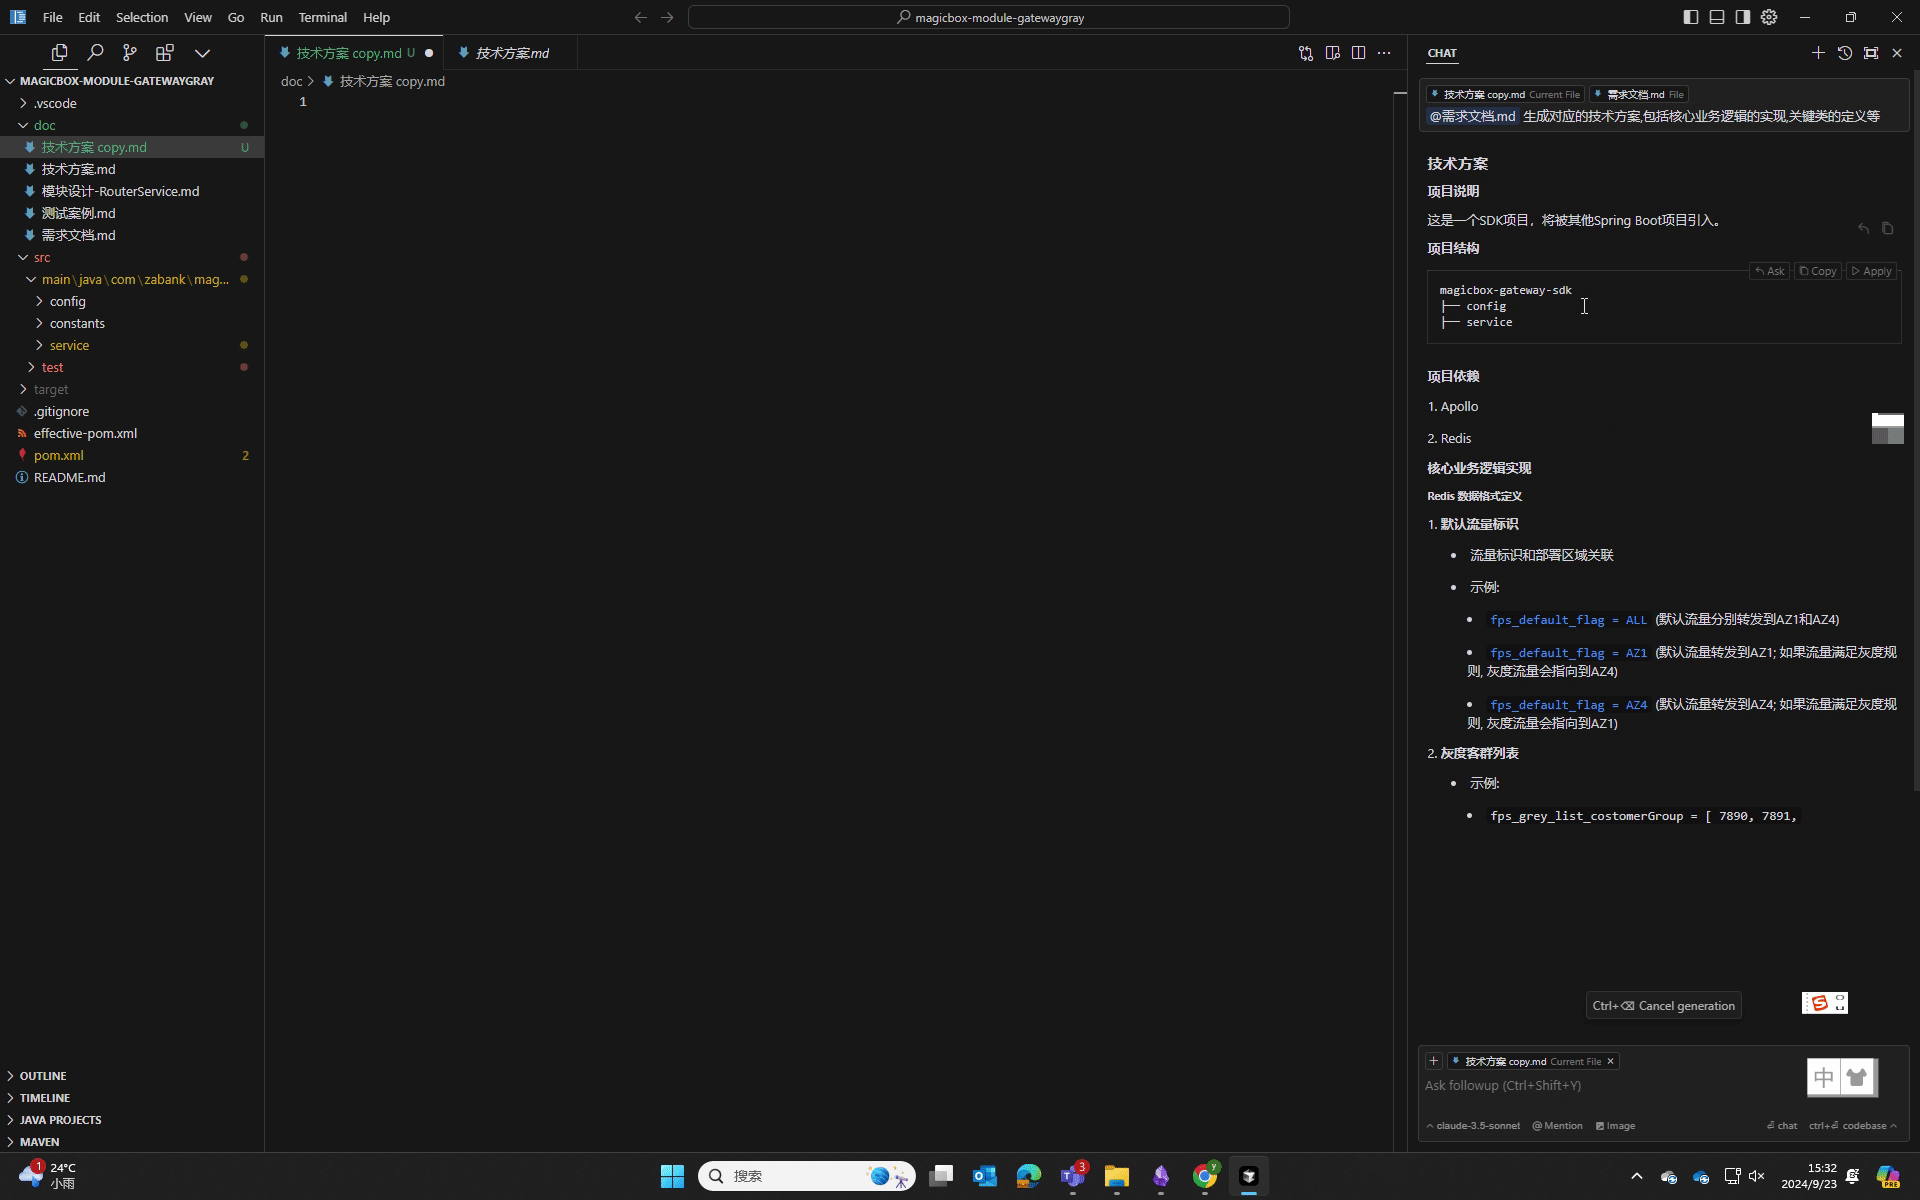The image size is (1920, 1200).
Task: Expand the JAVA PROJECTS section
Action: [x=132, y=1120]
